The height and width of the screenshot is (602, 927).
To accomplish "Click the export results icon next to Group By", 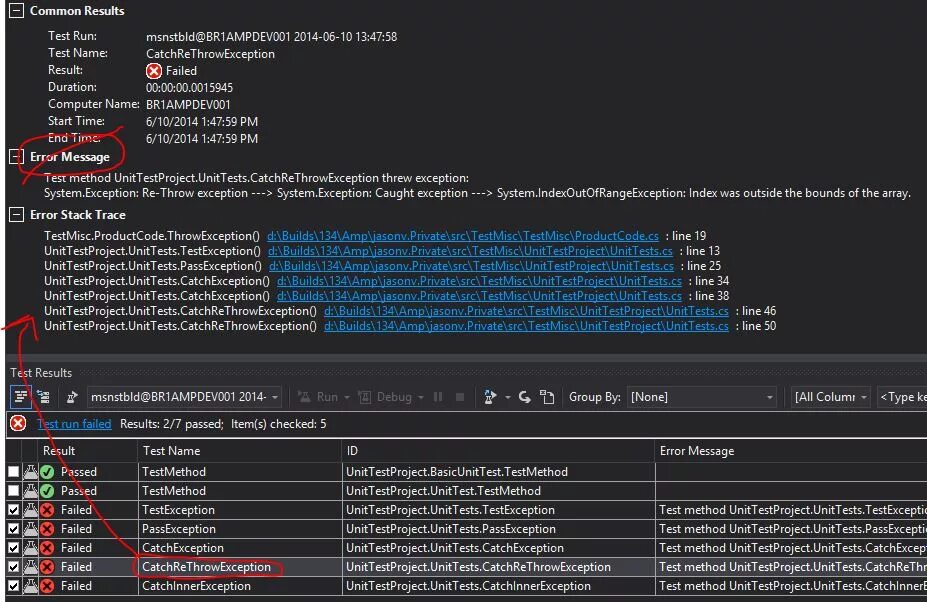I will [547, 397].
